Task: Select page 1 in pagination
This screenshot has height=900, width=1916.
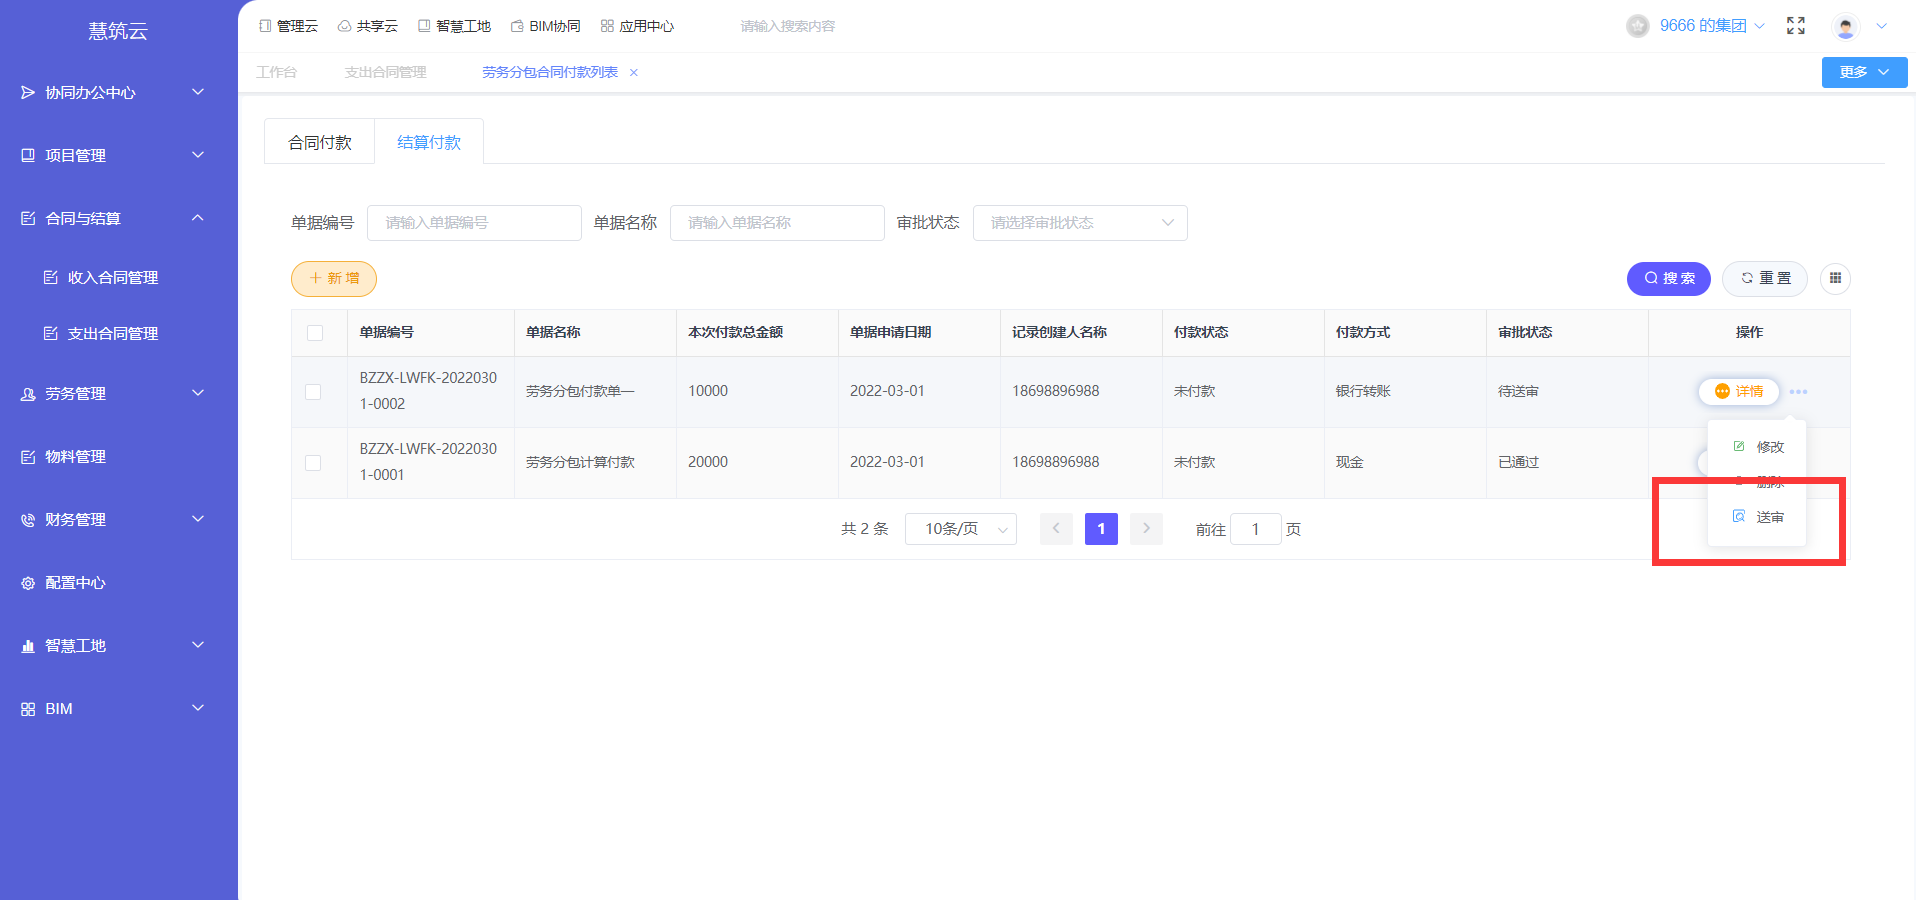Action: [1101, 529]
